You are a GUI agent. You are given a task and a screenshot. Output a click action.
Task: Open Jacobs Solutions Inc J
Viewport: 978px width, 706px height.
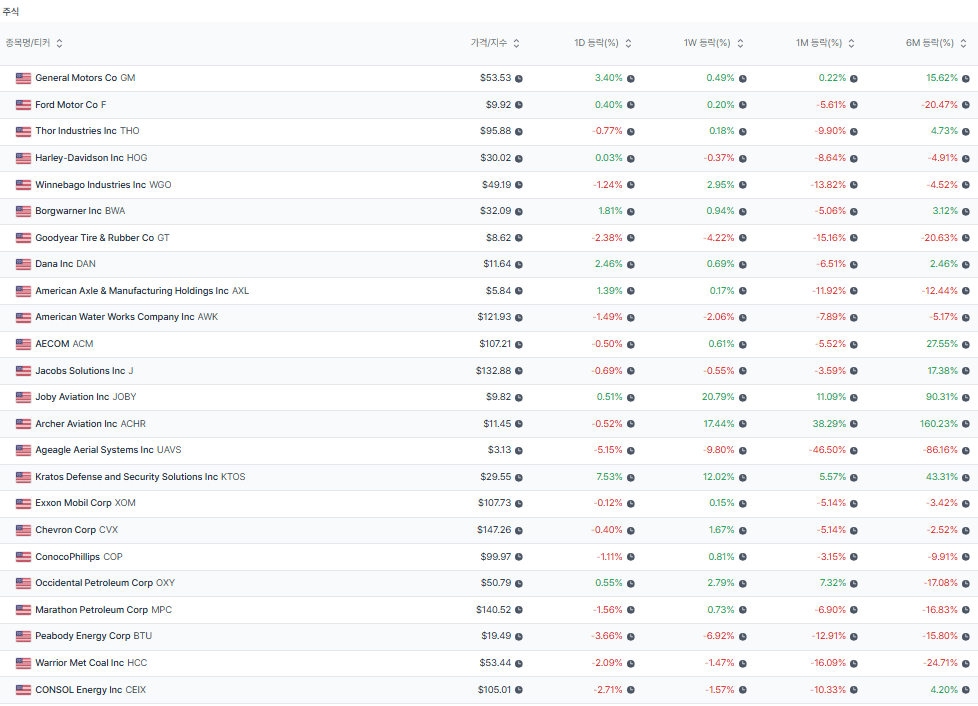click(x=84, y=370)
